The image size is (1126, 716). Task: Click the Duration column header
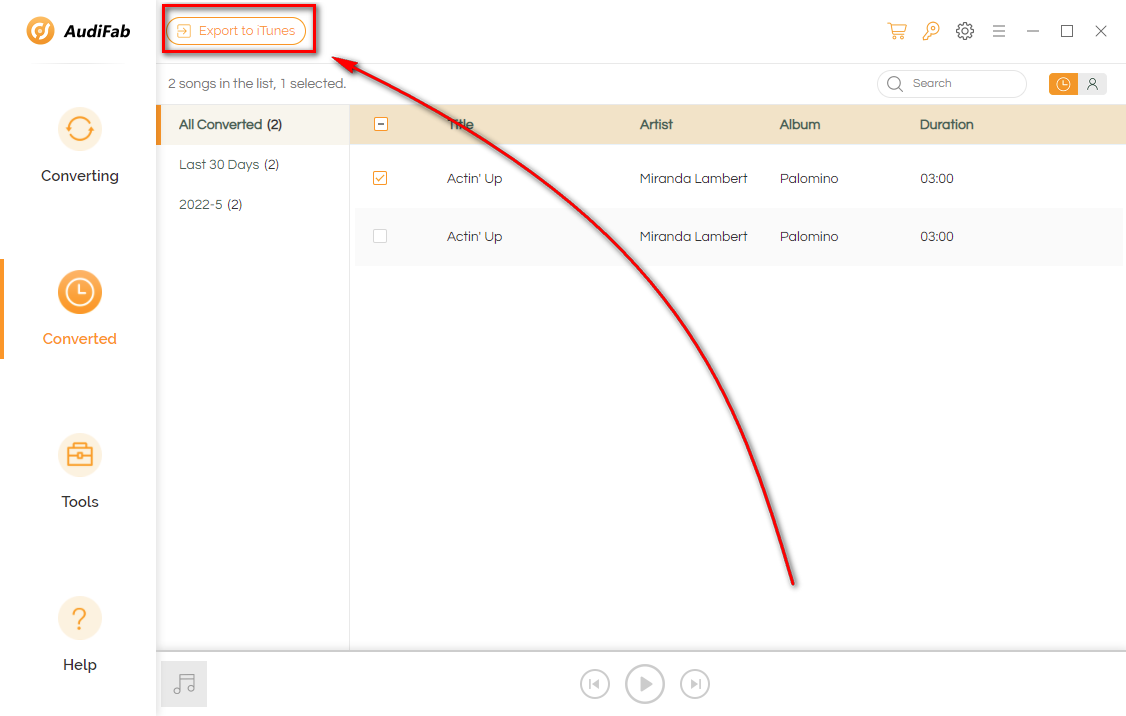pos(946,124)
